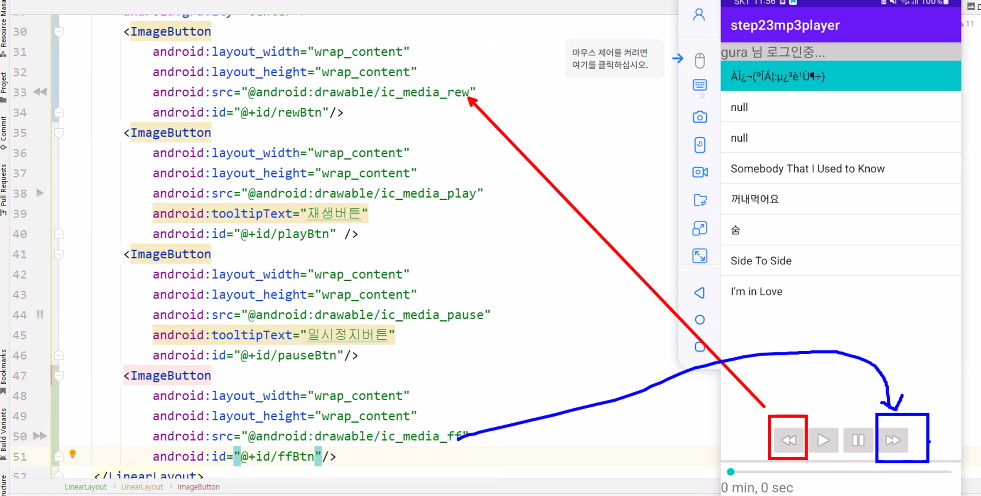Click the pop-out window icon in sidebar
Screen dimensions: 981x496
coord(699,228)
